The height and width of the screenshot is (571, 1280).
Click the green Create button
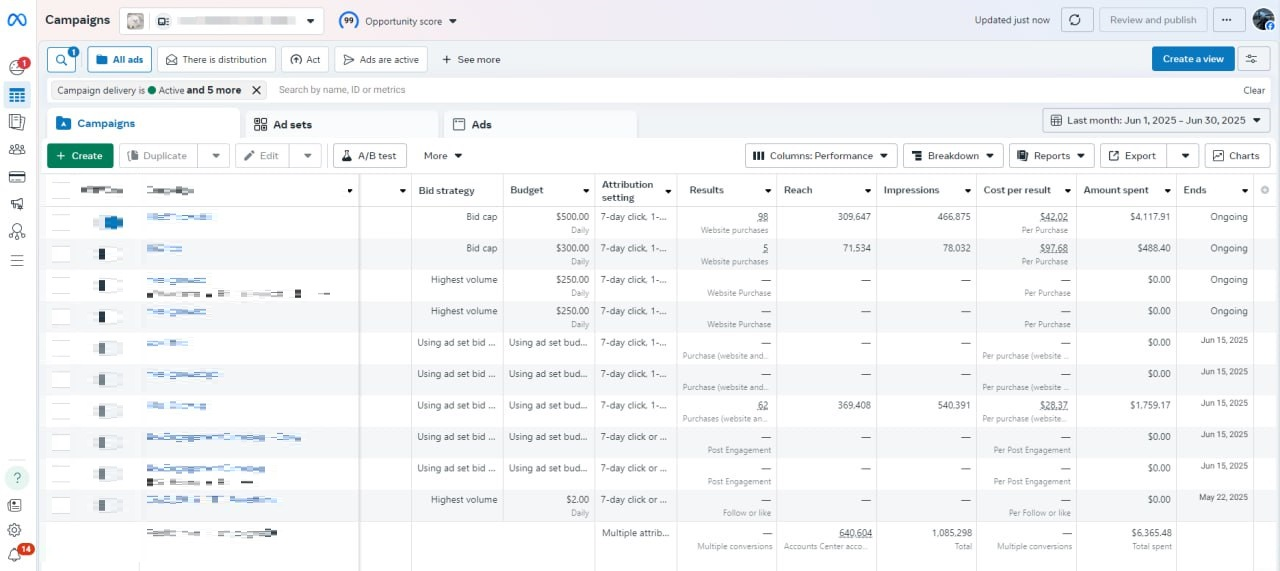[80, 156]
